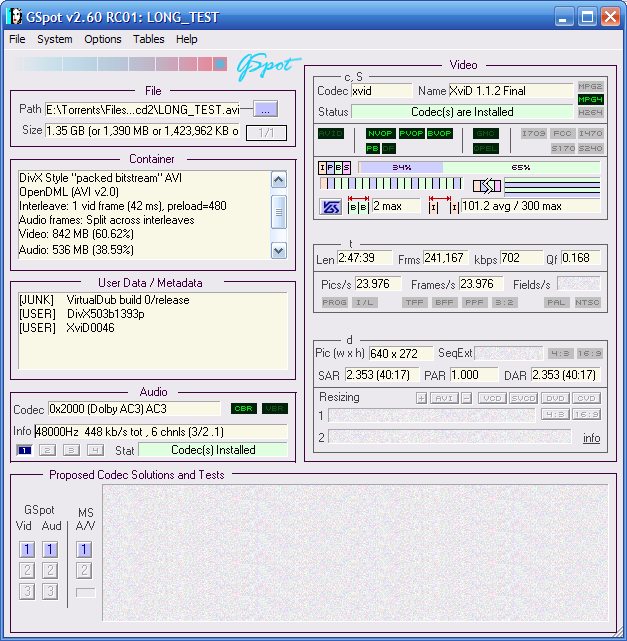Select audio stream 3 toggle
This screenshot has width=627, height=641.
click(71, 450)
